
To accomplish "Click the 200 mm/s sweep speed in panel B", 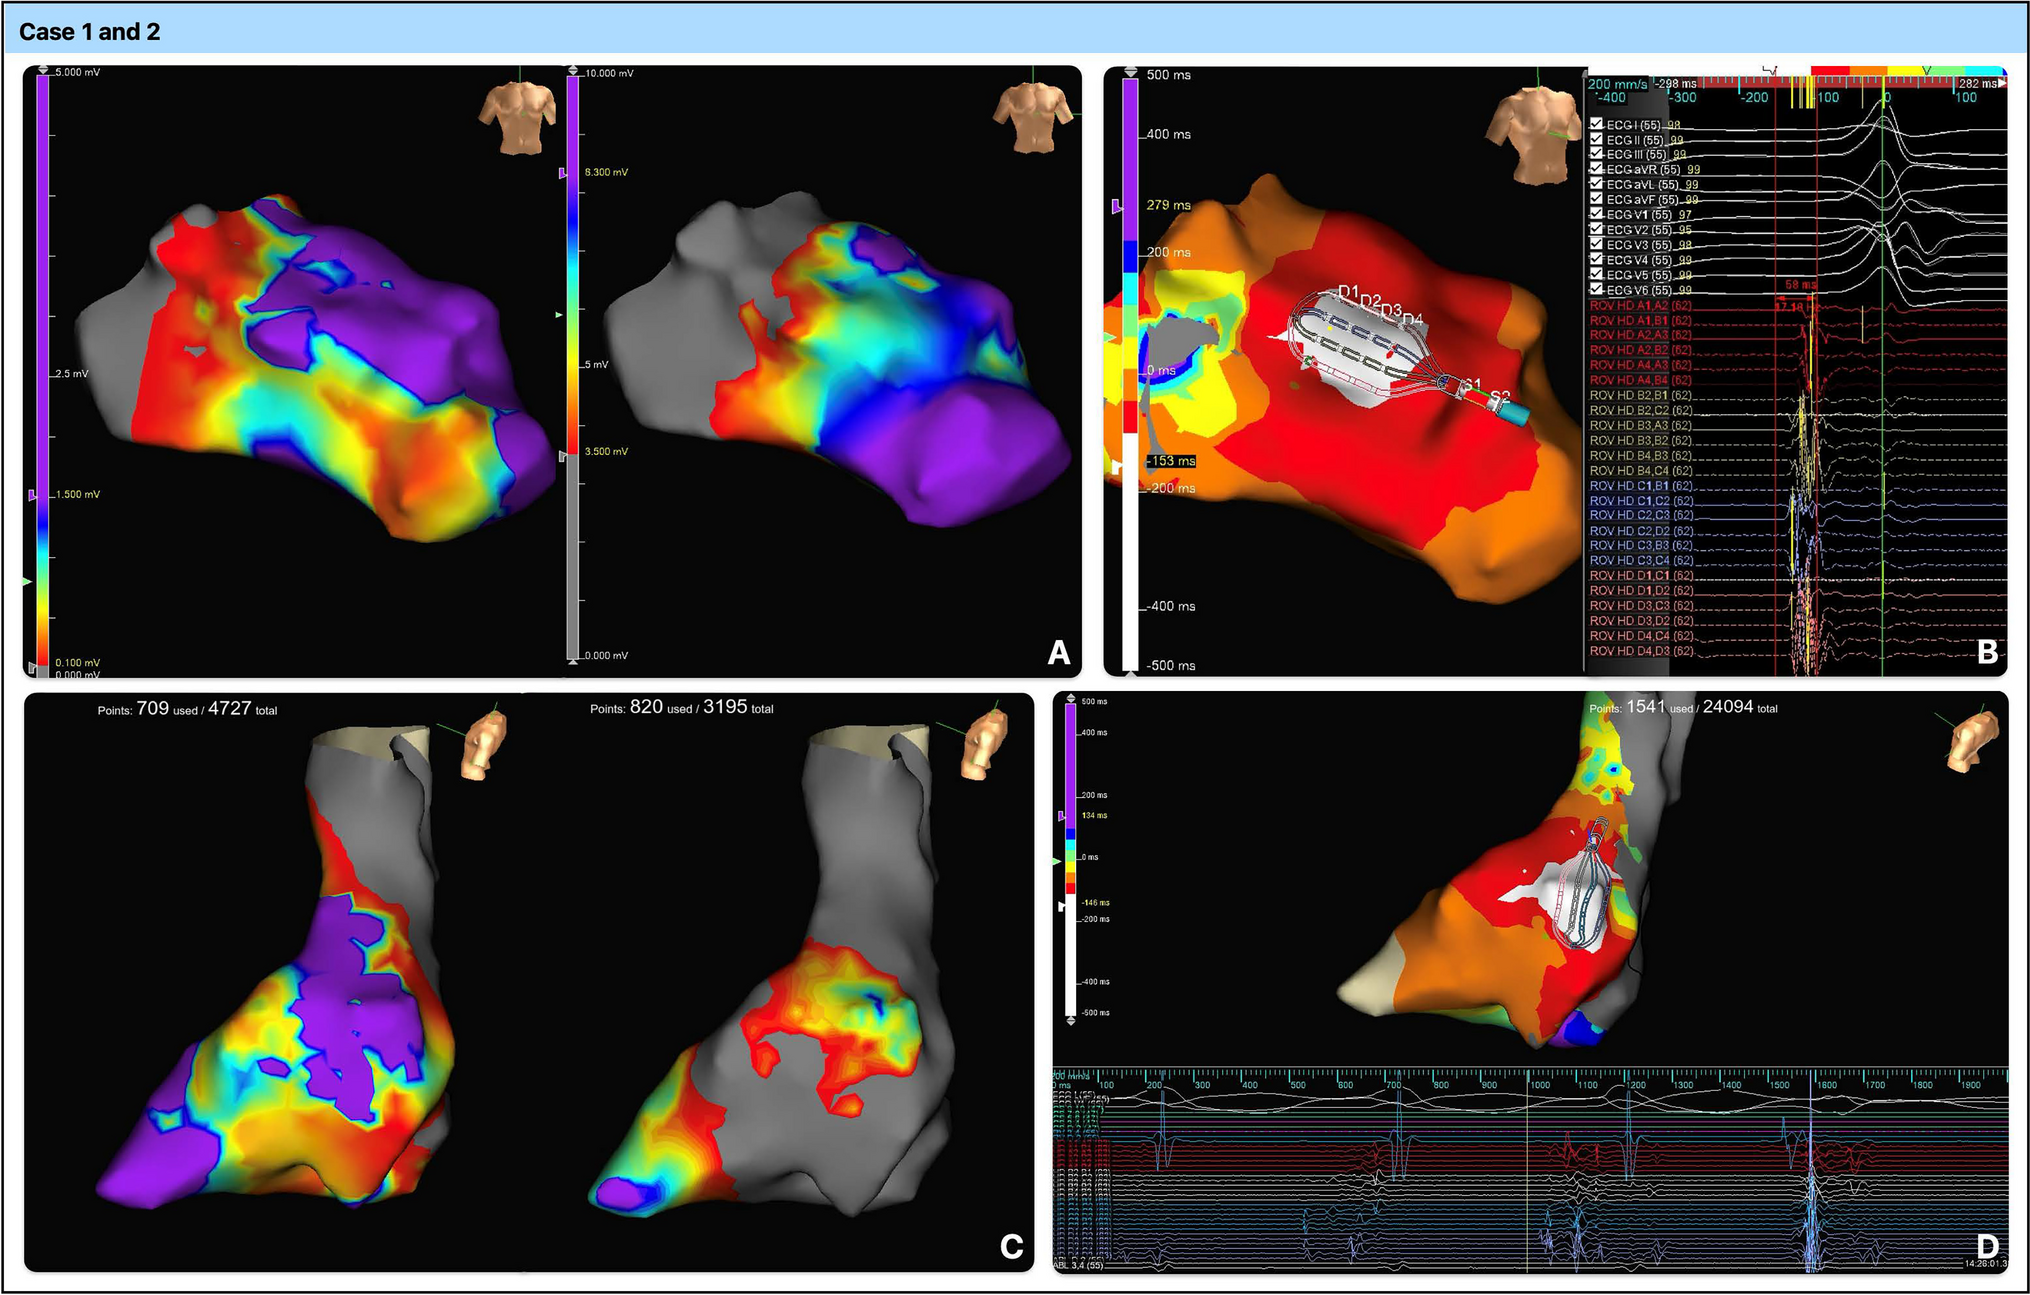I will point(1617,84).
